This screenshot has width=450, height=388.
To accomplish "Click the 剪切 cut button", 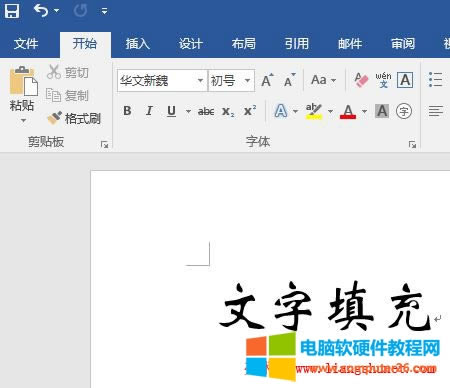I will (x=68, y=72).
